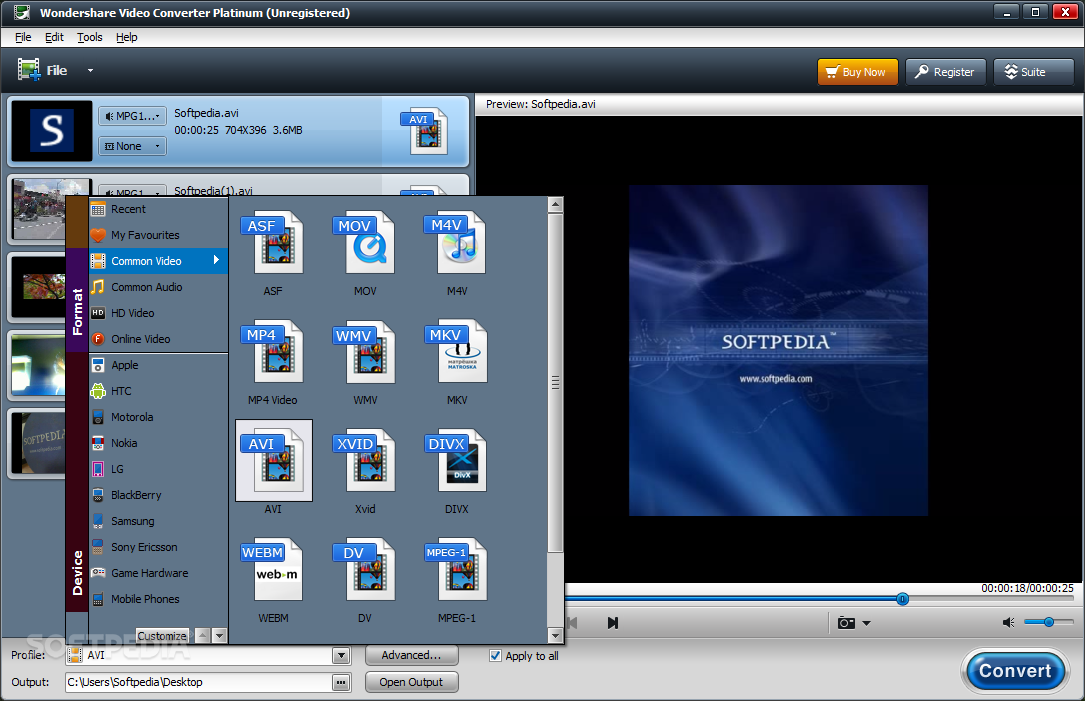Select the Softpedia.avi S thumbnail
1085x701 pixels.
52,131
